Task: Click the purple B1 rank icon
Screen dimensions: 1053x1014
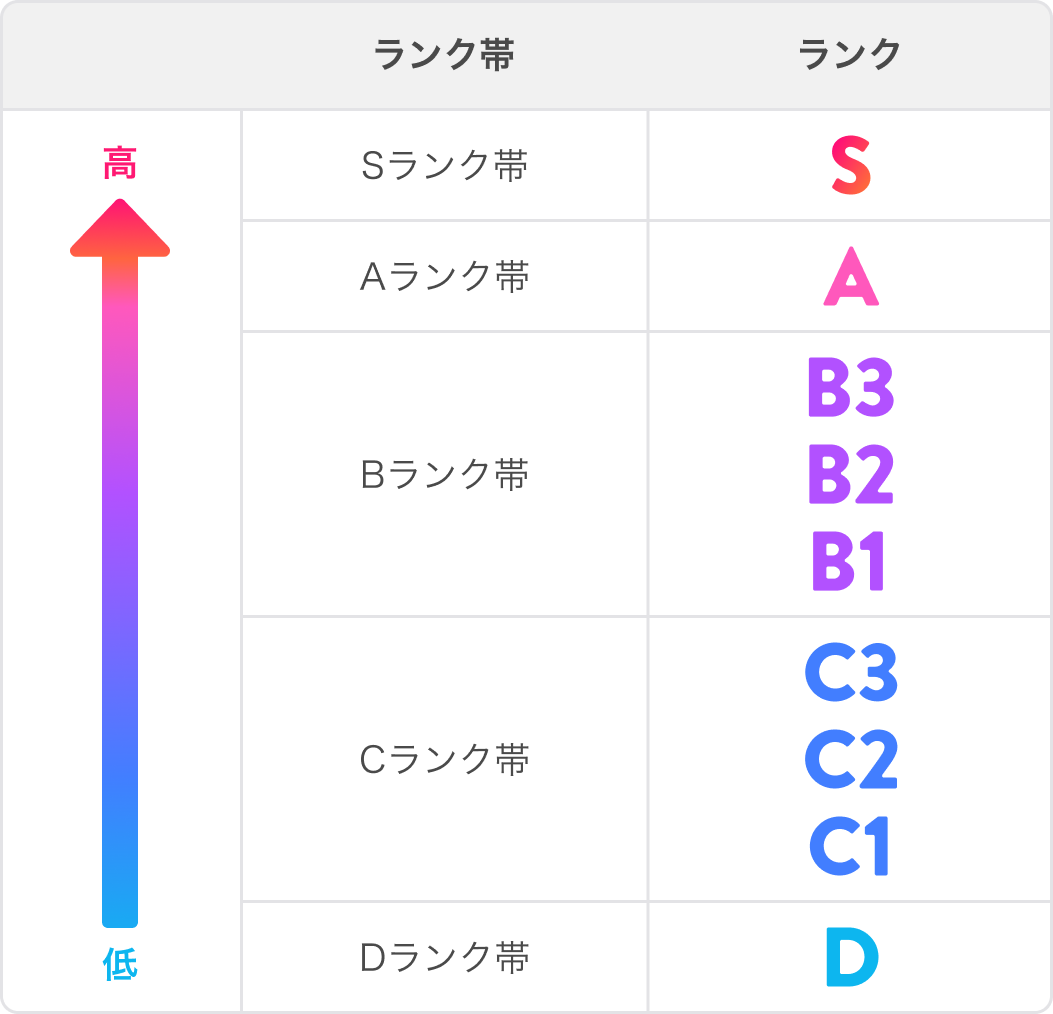Action: 850,562
